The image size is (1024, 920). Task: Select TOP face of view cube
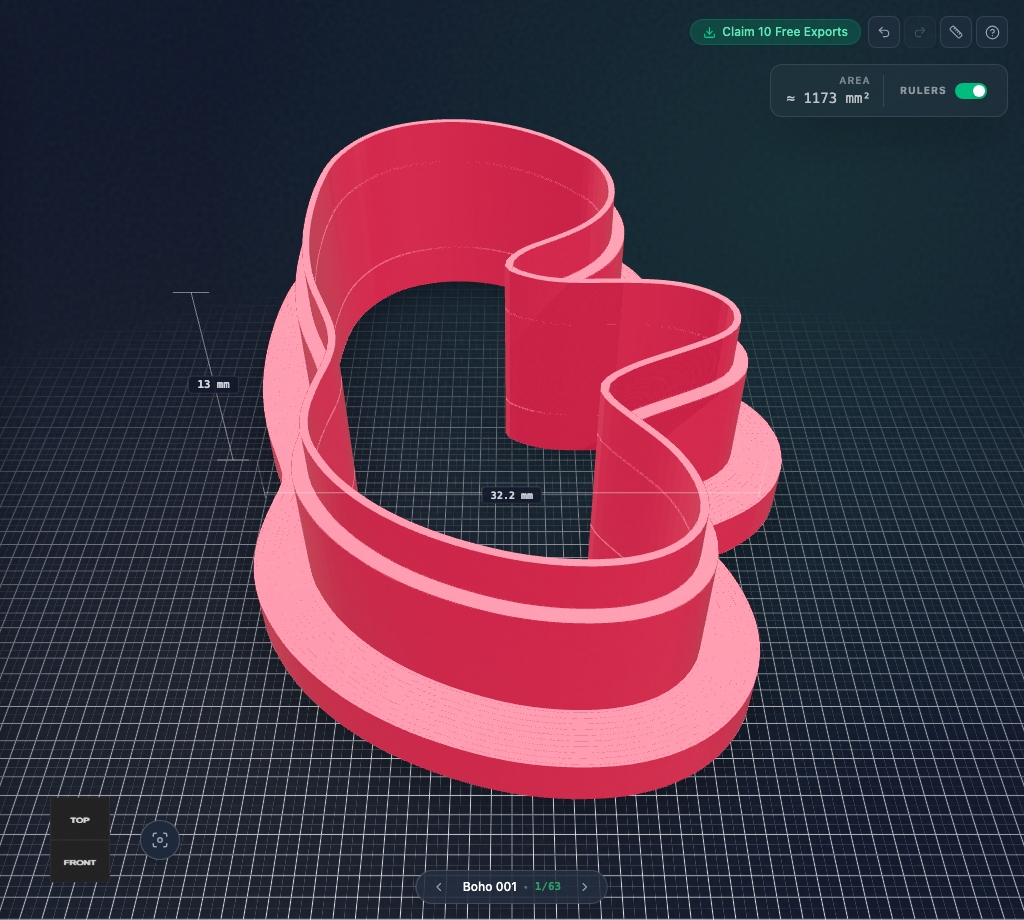[80, 819]
